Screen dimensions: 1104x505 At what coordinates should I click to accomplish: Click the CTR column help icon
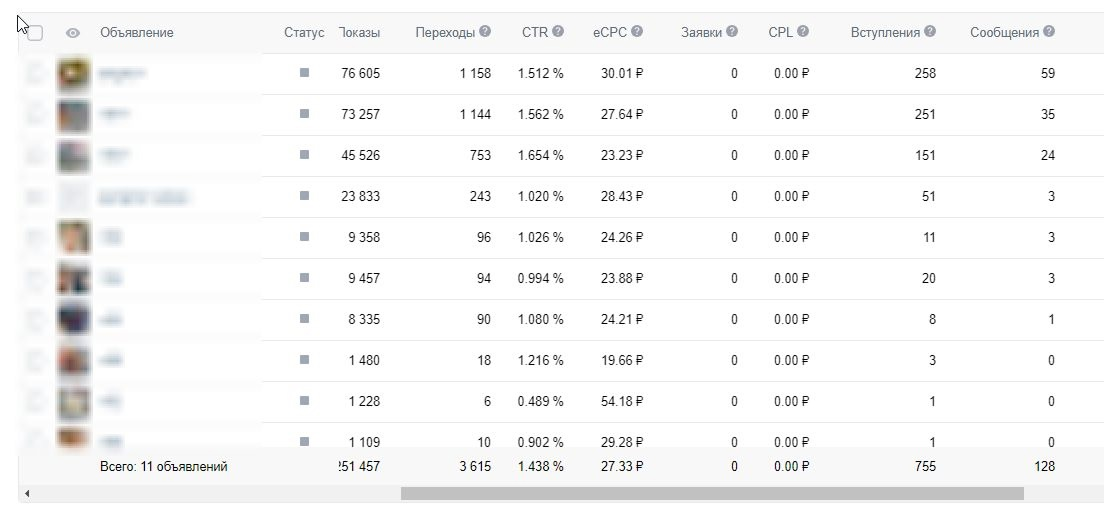[558, 32]
